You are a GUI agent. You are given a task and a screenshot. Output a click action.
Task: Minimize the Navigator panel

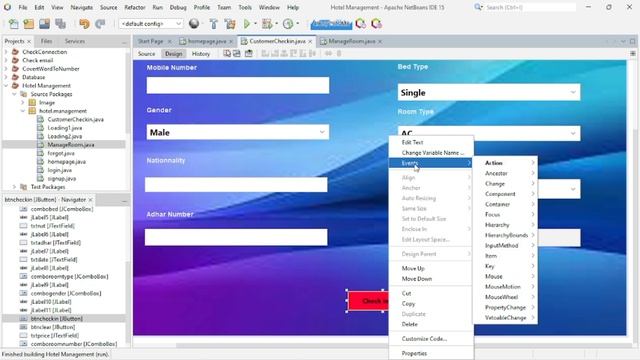124,200
